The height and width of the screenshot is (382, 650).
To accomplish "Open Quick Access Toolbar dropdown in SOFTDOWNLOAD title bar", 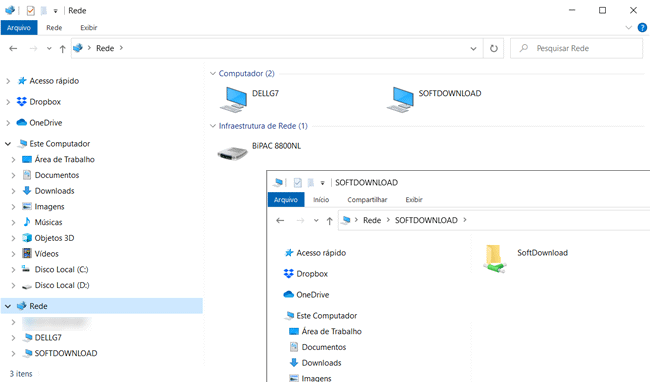I will [322, 183].
